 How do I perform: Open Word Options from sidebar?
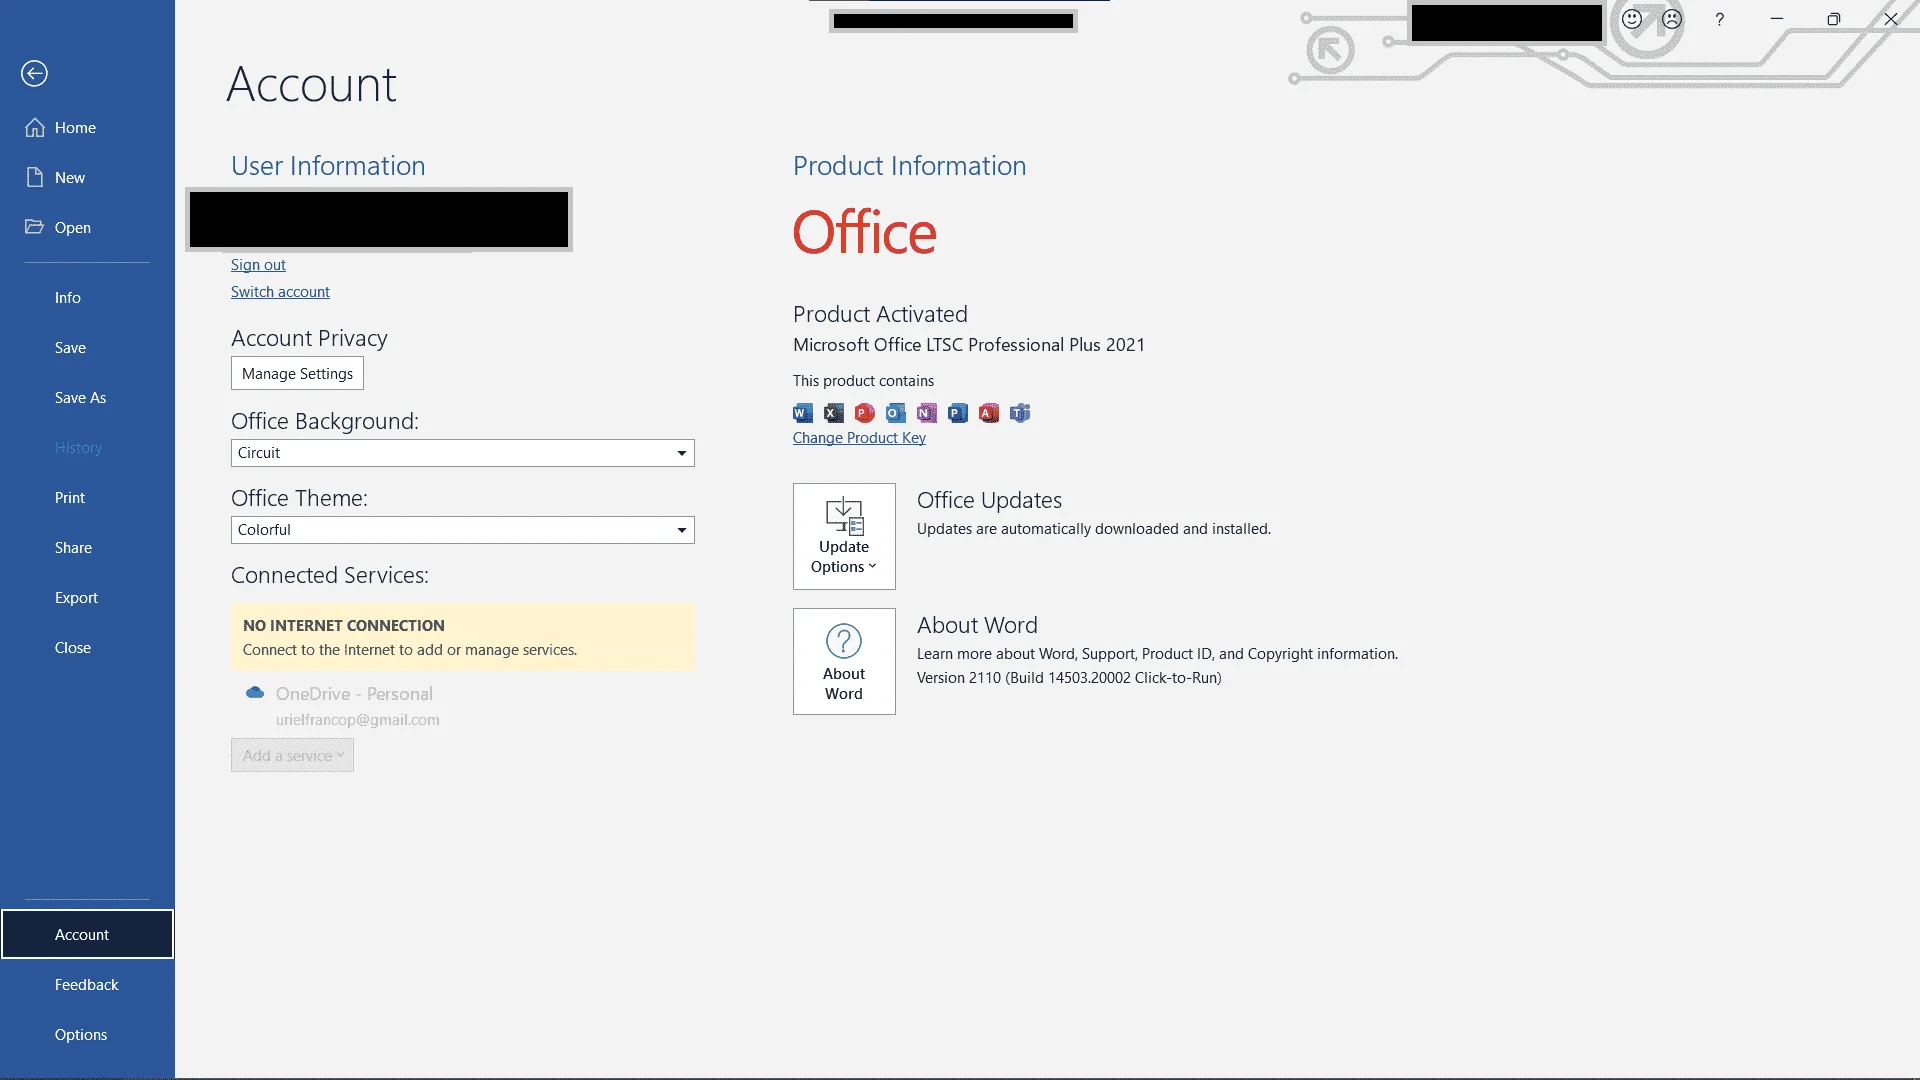[x=87, y=1035]
